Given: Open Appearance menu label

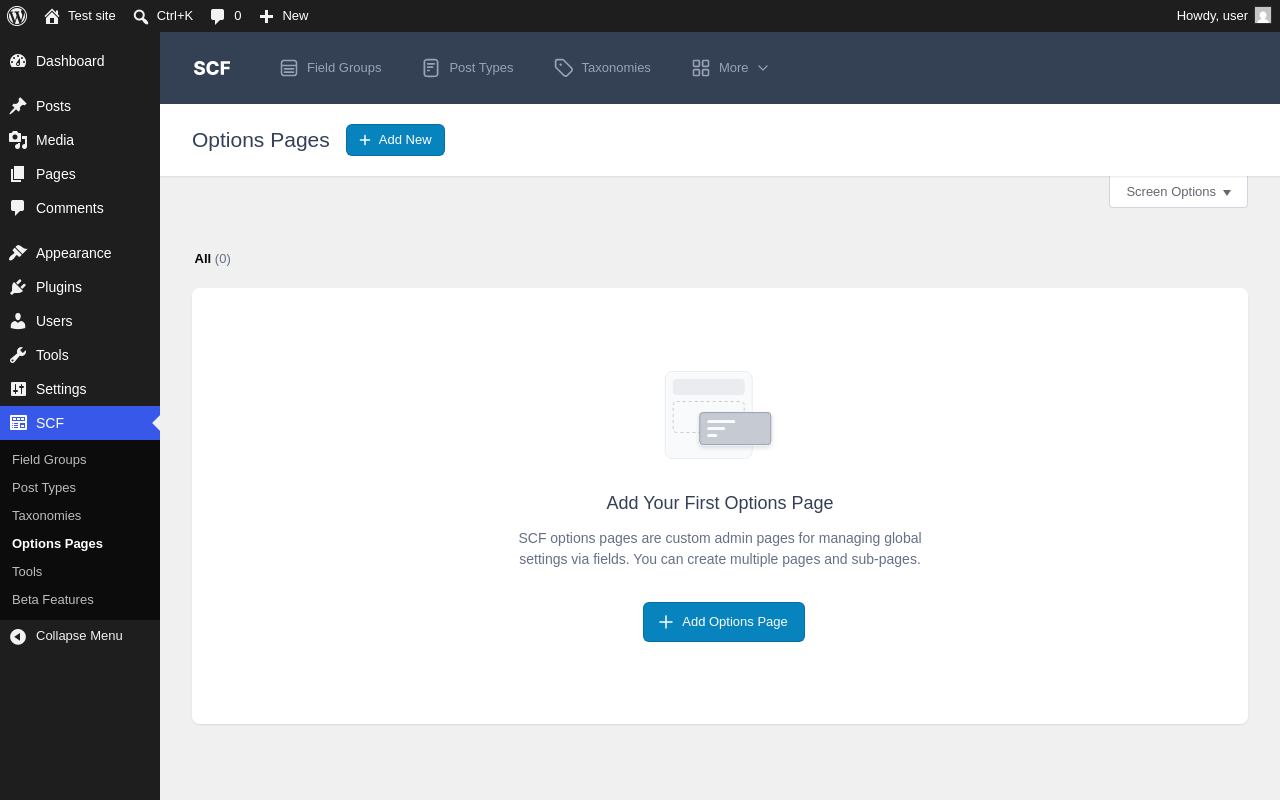Looking at the screenshot, I should click(74, 253).
